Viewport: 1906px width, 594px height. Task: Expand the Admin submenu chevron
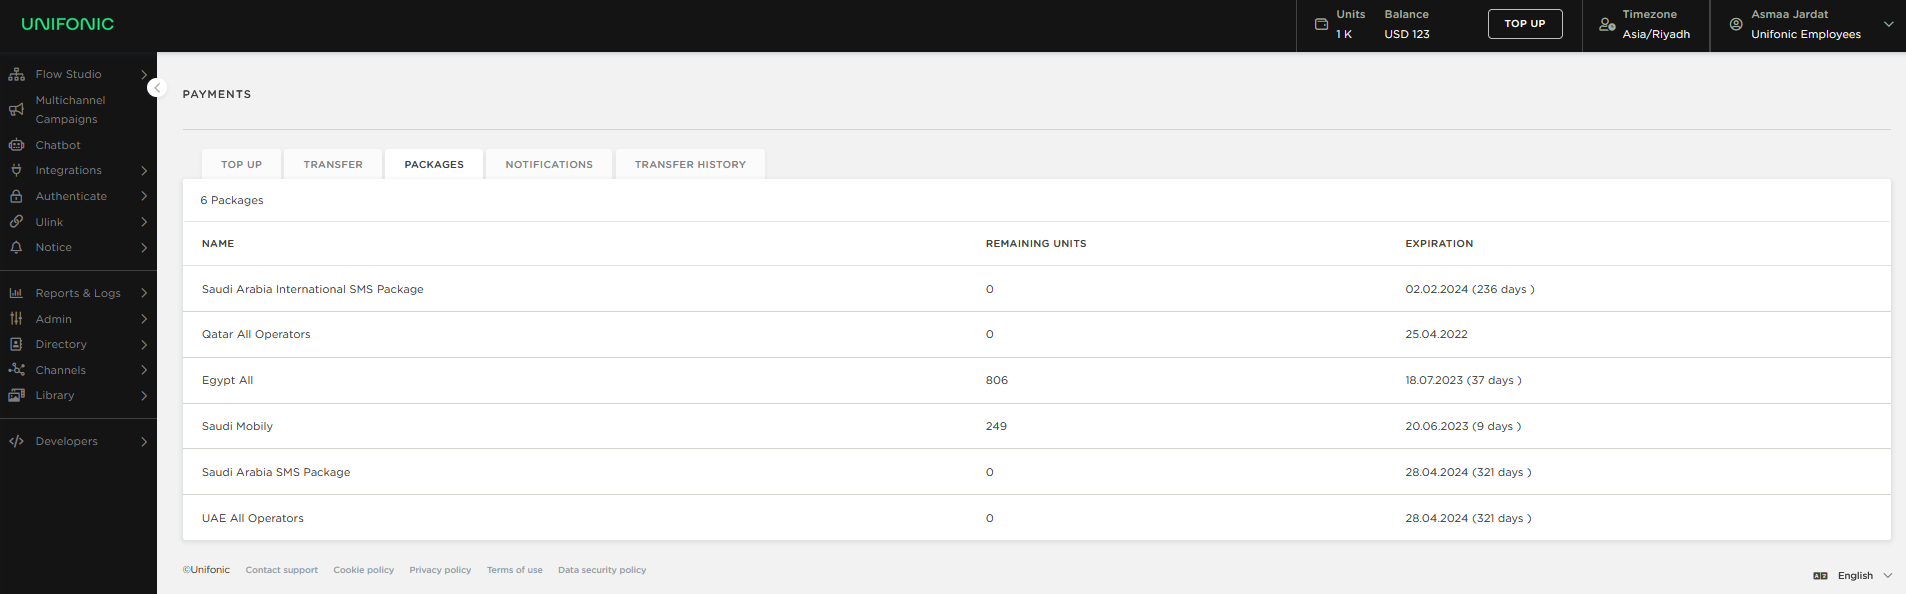[x=144, y=319]
